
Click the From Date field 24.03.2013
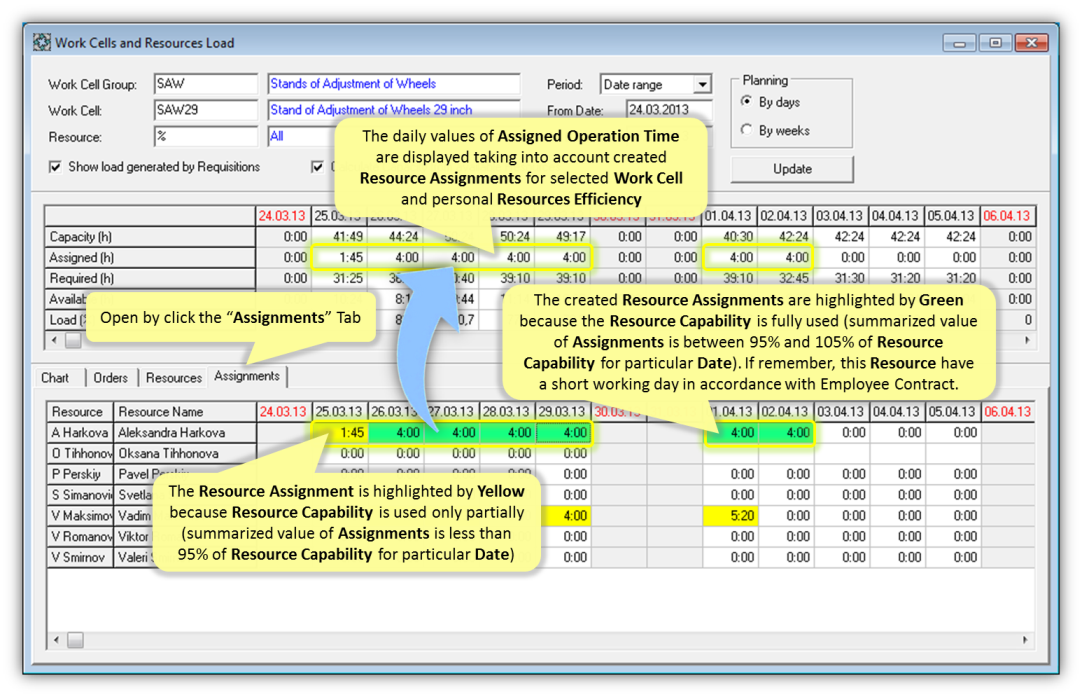click(669, 110)
